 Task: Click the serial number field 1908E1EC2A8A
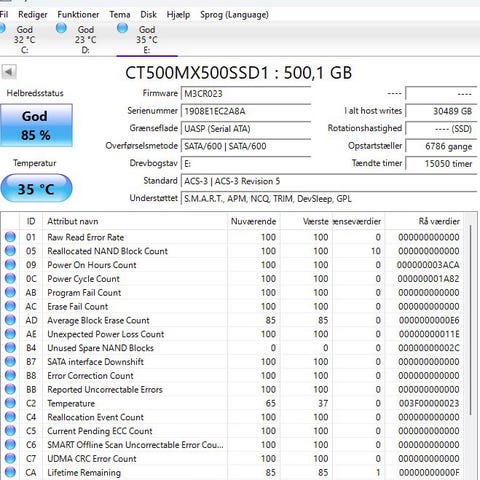coord(246,111)
